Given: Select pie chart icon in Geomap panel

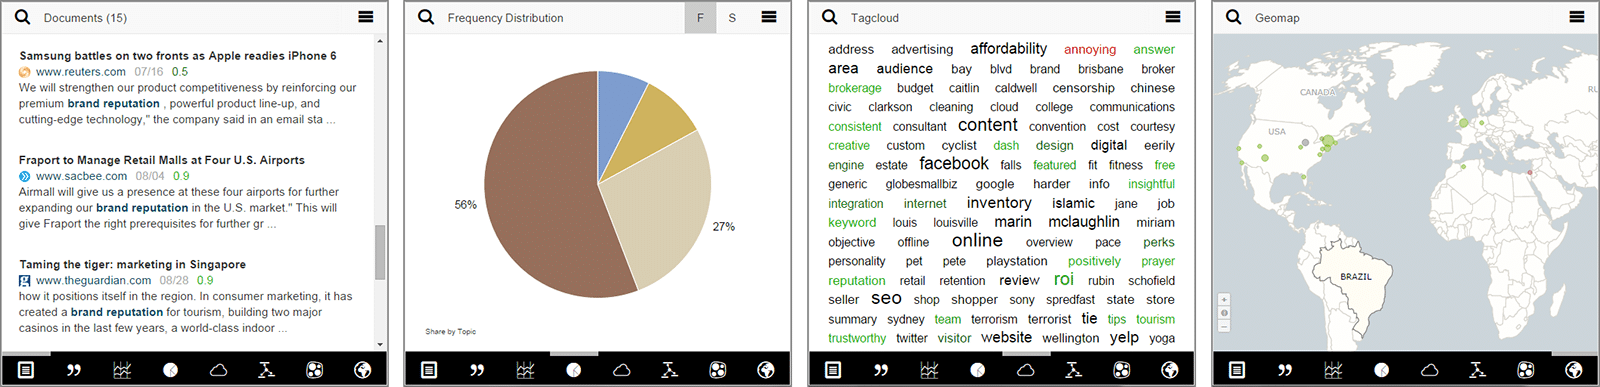Looking at the screenshot, I should tap(1381, 370).
